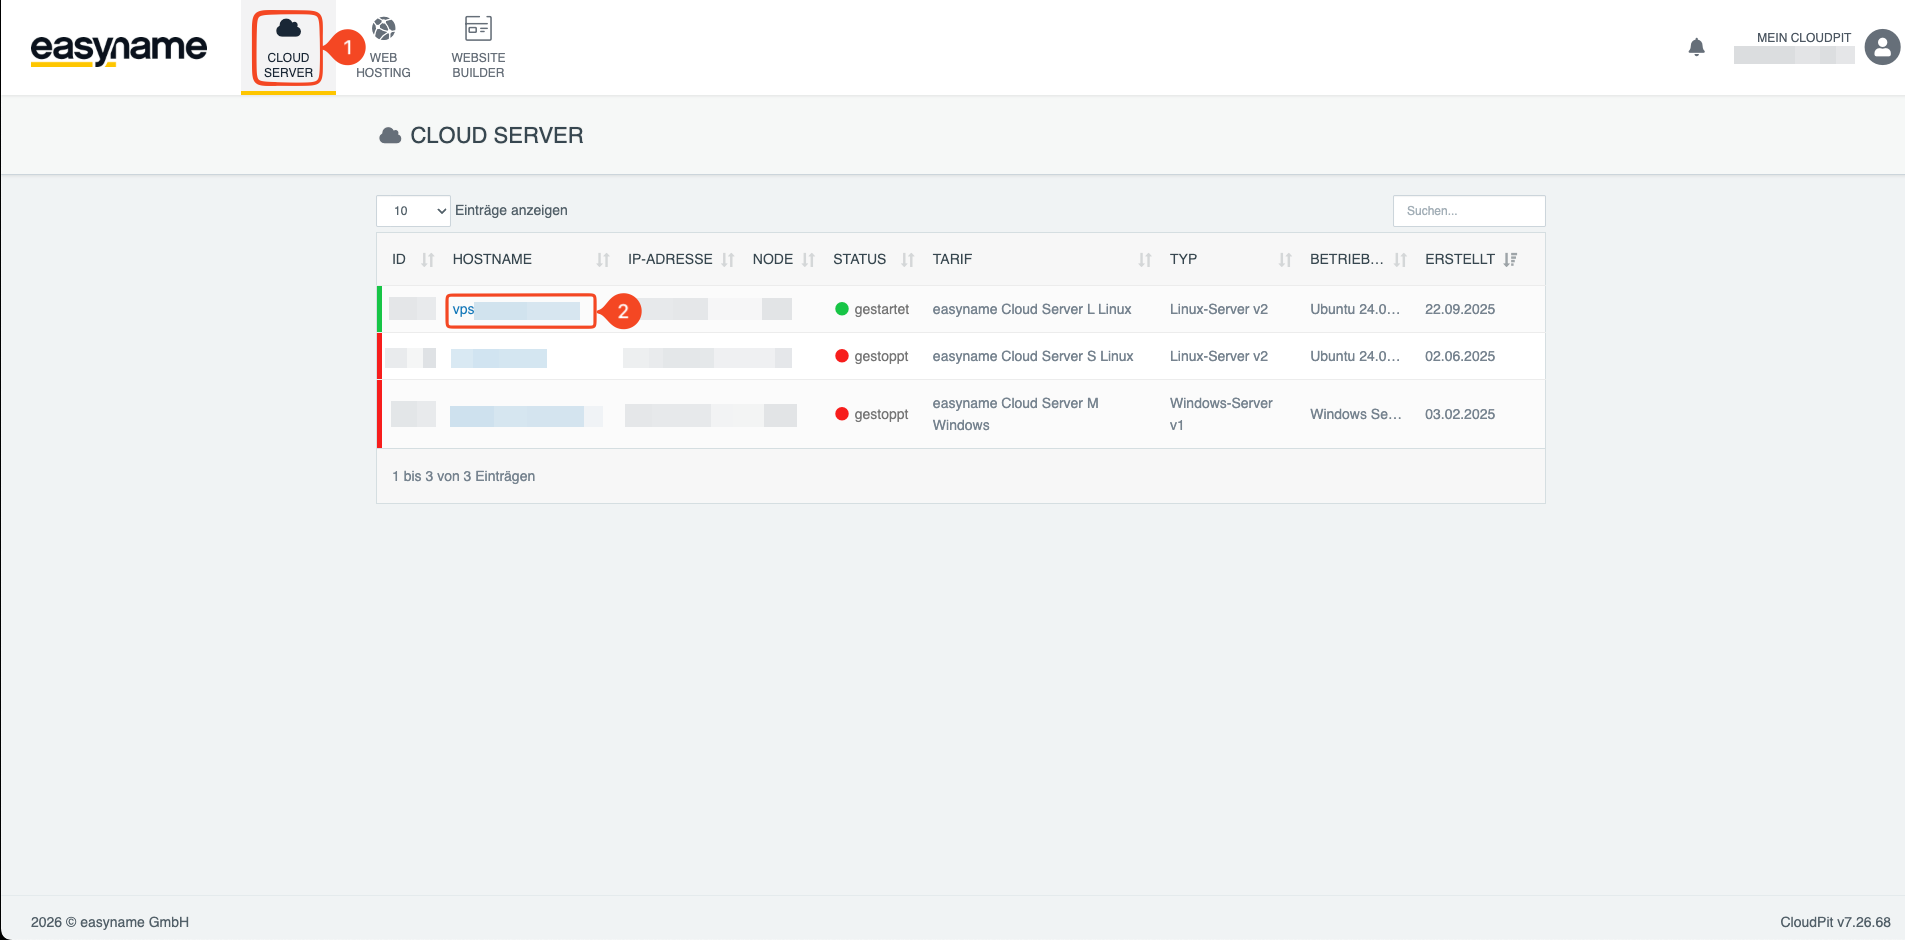Click 2026 © easyname GmbH footer
This screenshot has width=1905, height=940.
(x=110, y=922)
